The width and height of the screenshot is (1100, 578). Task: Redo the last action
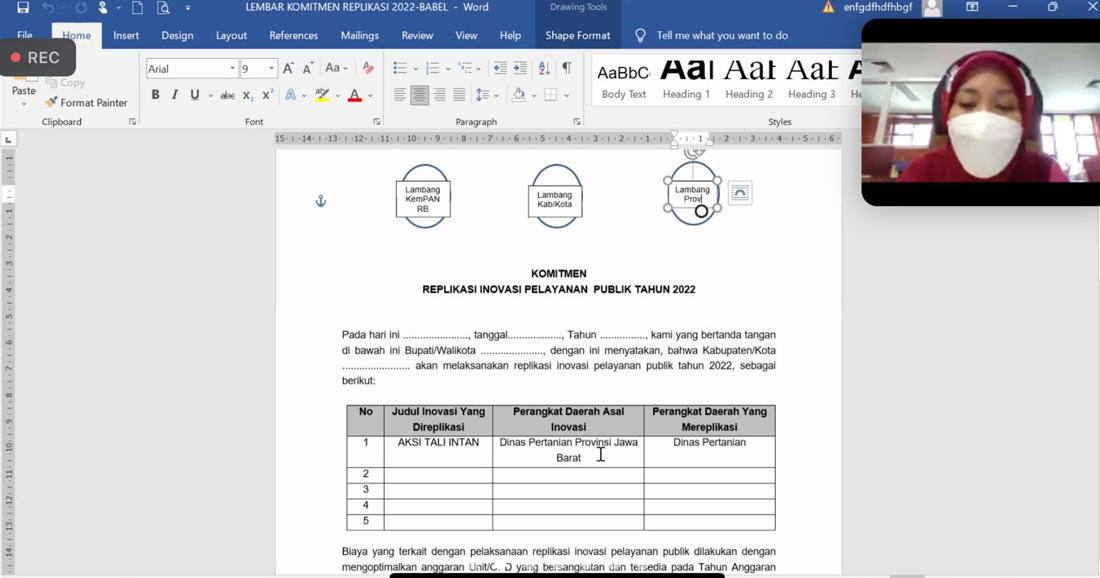click(81, 8)
